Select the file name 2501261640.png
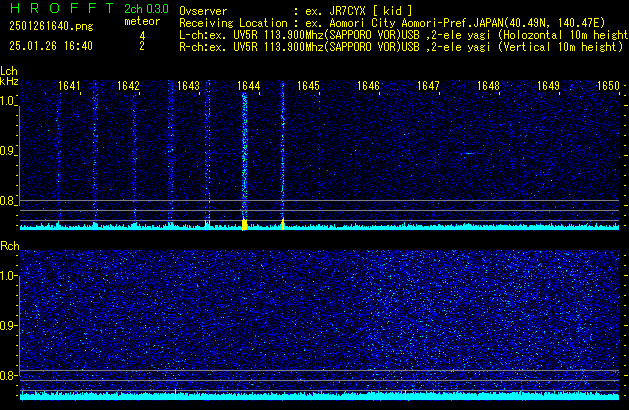This screenshot has width=629, height=410. tap(51, 26)
